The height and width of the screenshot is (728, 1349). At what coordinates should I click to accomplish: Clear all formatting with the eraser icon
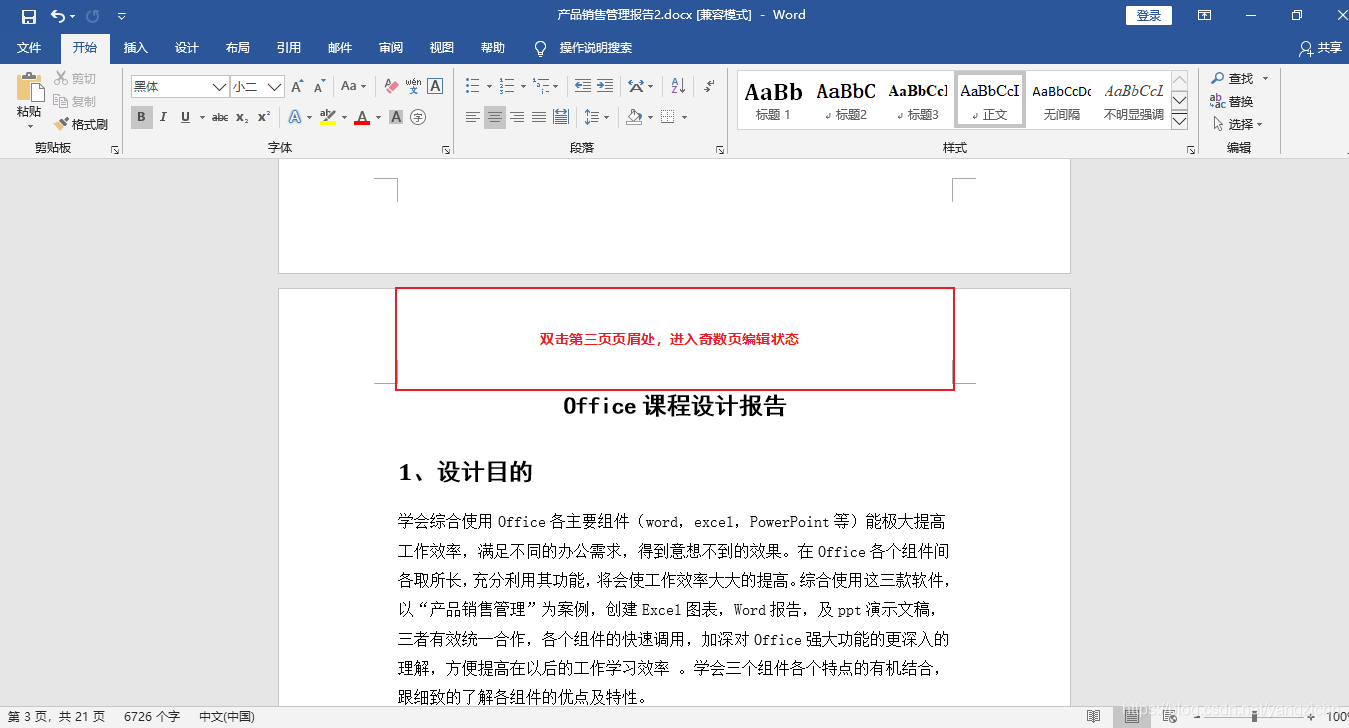(391, 87)
